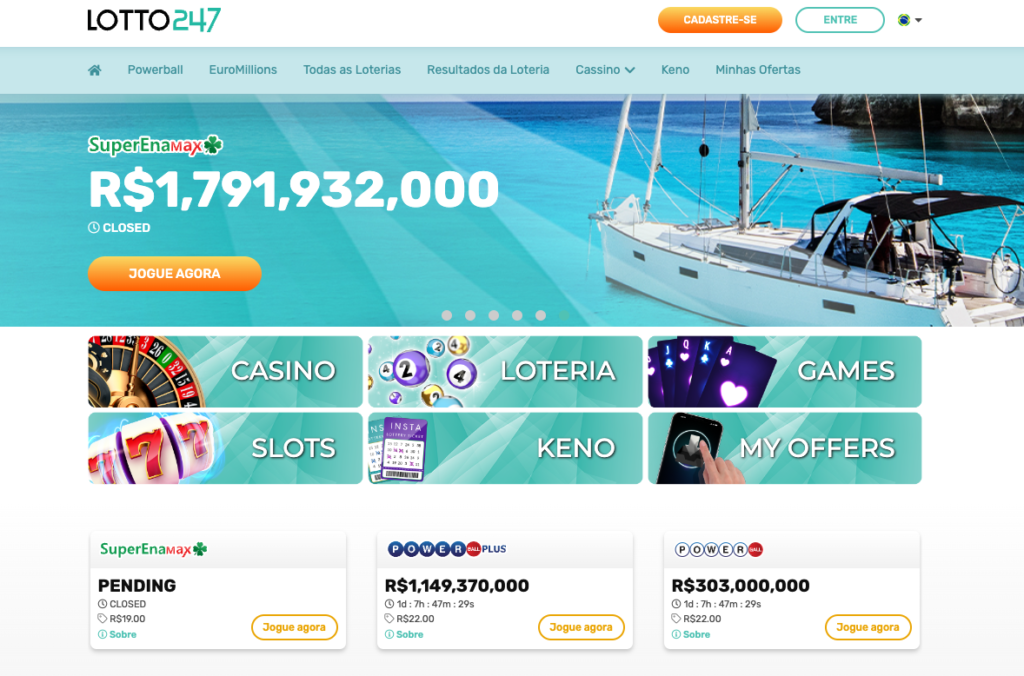1024x676 pixels.
Task: Click the ENTRE login button
Action: click(x=840, y=20)
